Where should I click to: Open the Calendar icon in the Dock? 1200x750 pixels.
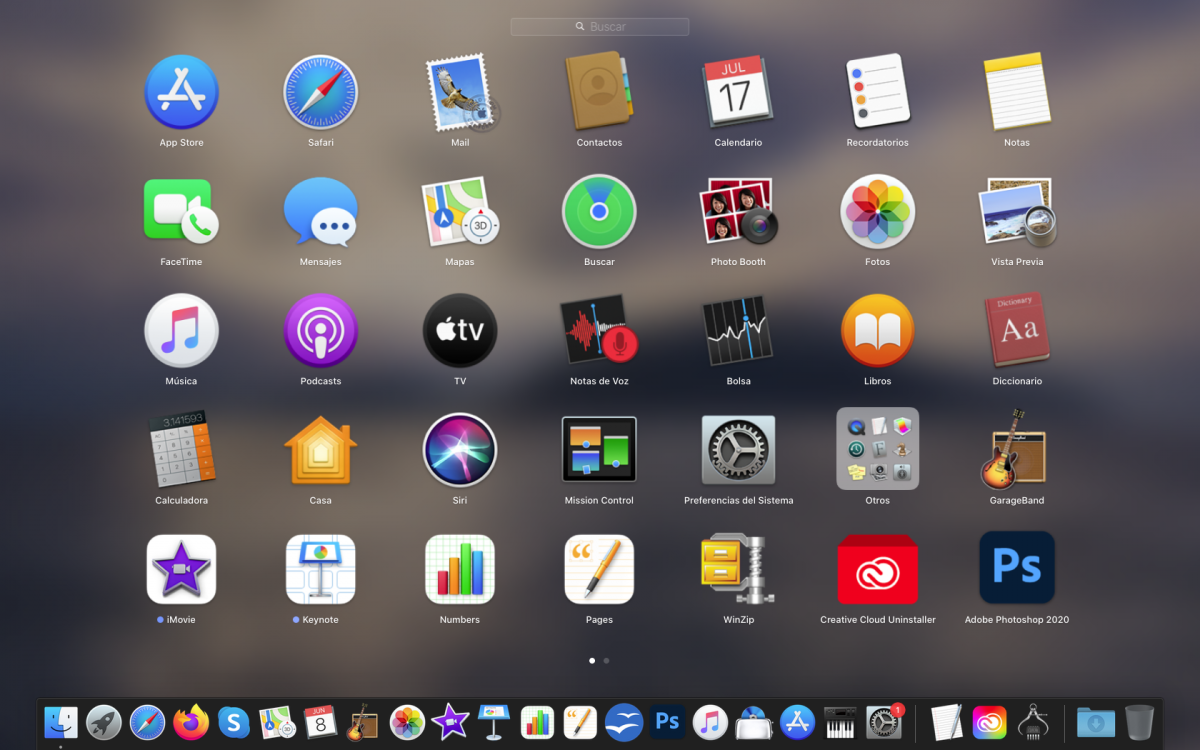point(320,721)
